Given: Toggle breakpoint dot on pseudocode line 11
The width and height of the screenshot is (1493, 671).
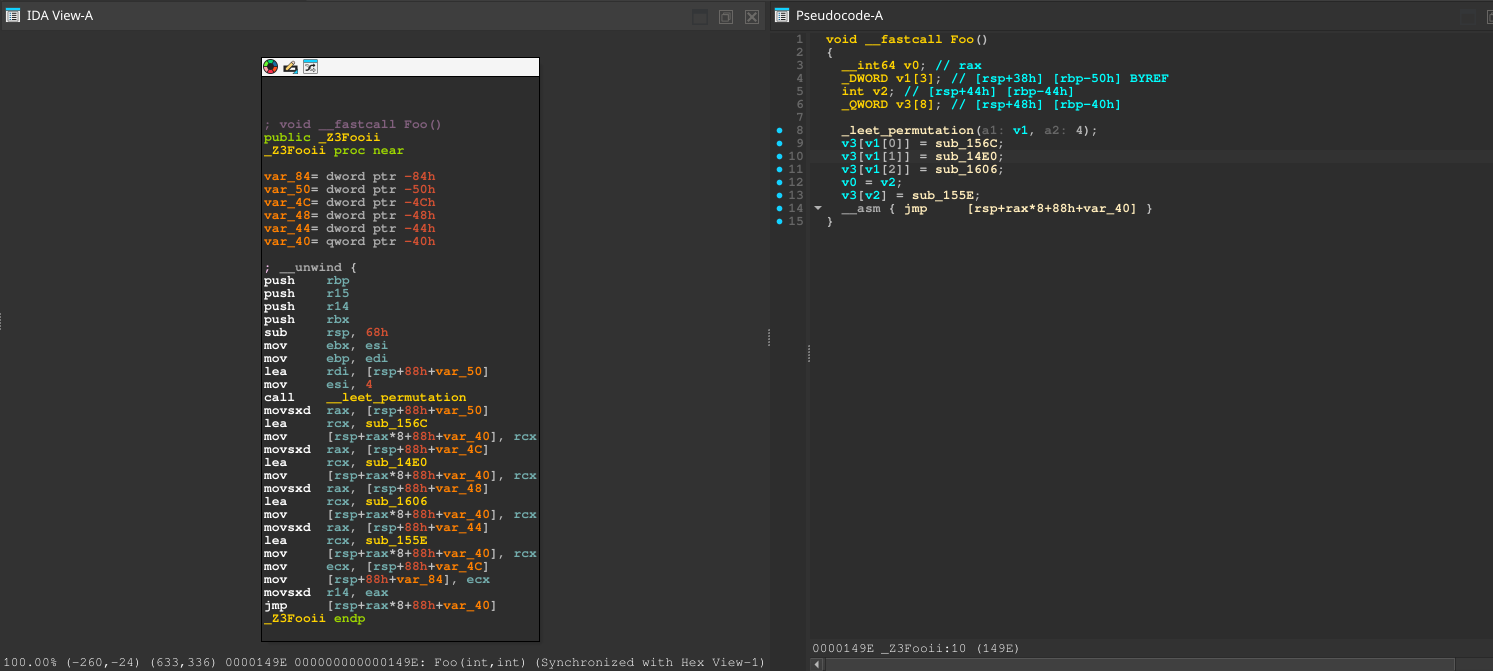Looking at the screenshot, I should (780, 169).
